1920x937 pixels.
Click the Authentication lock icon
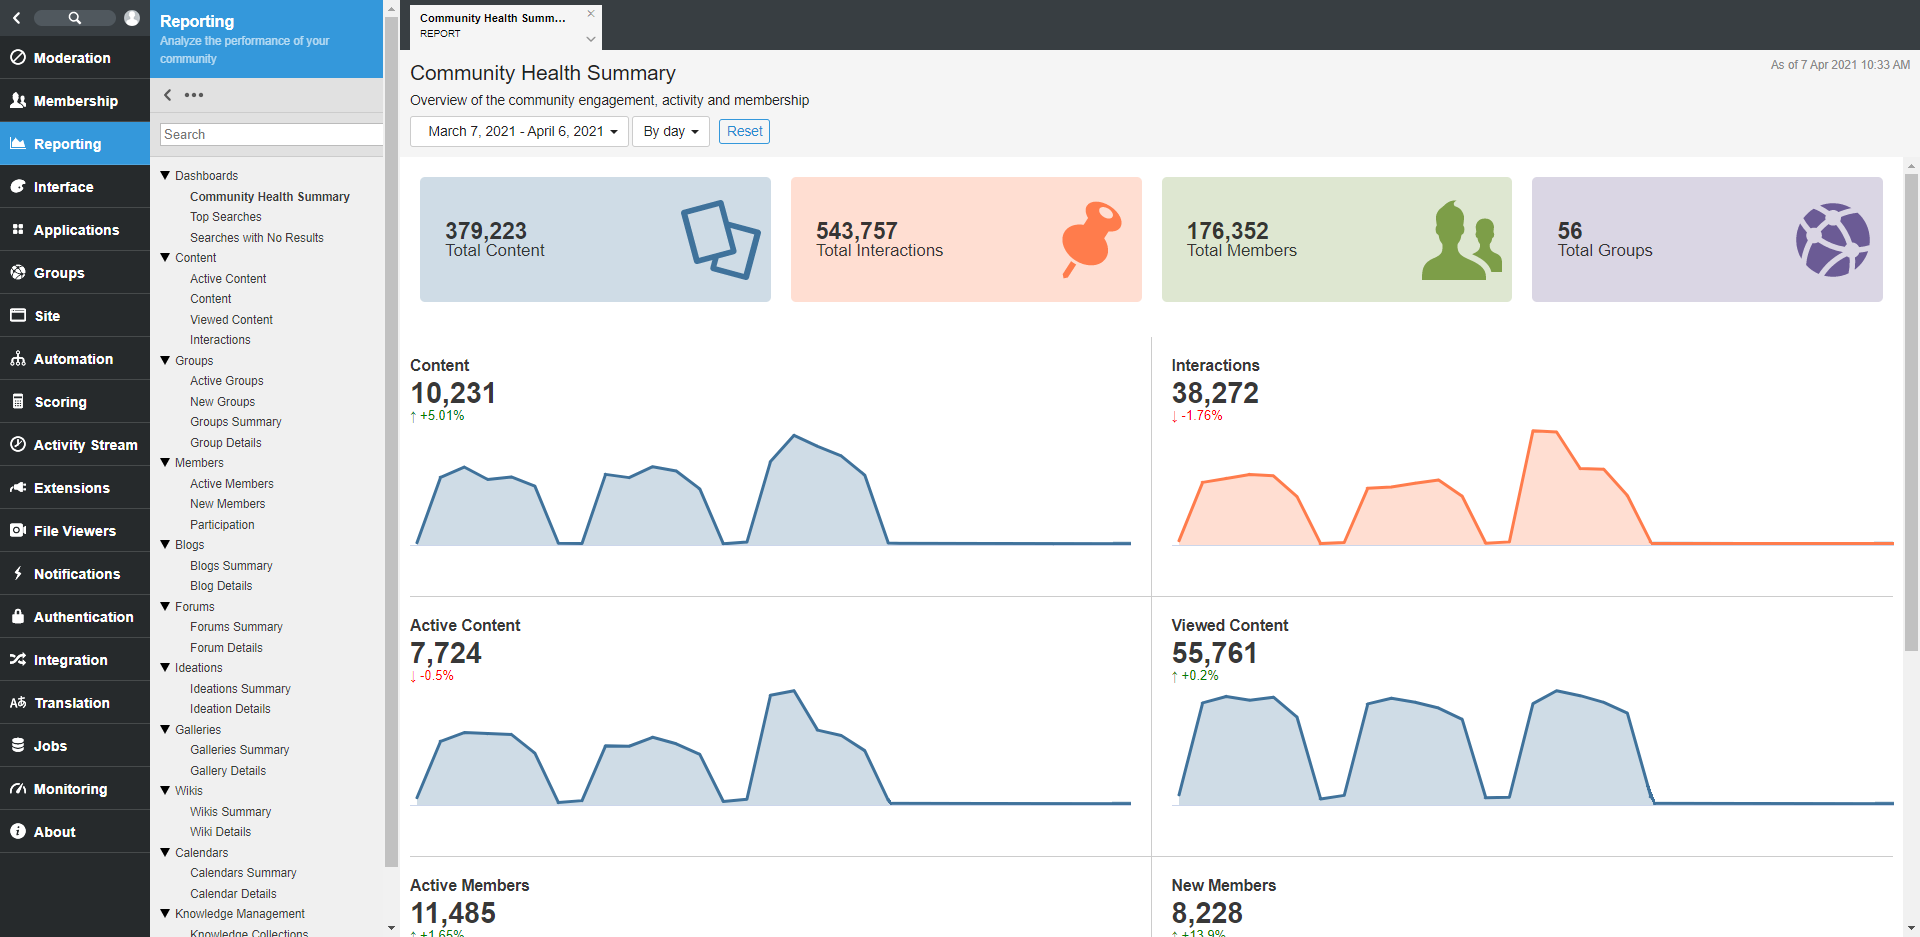click(x=18, y=617)
